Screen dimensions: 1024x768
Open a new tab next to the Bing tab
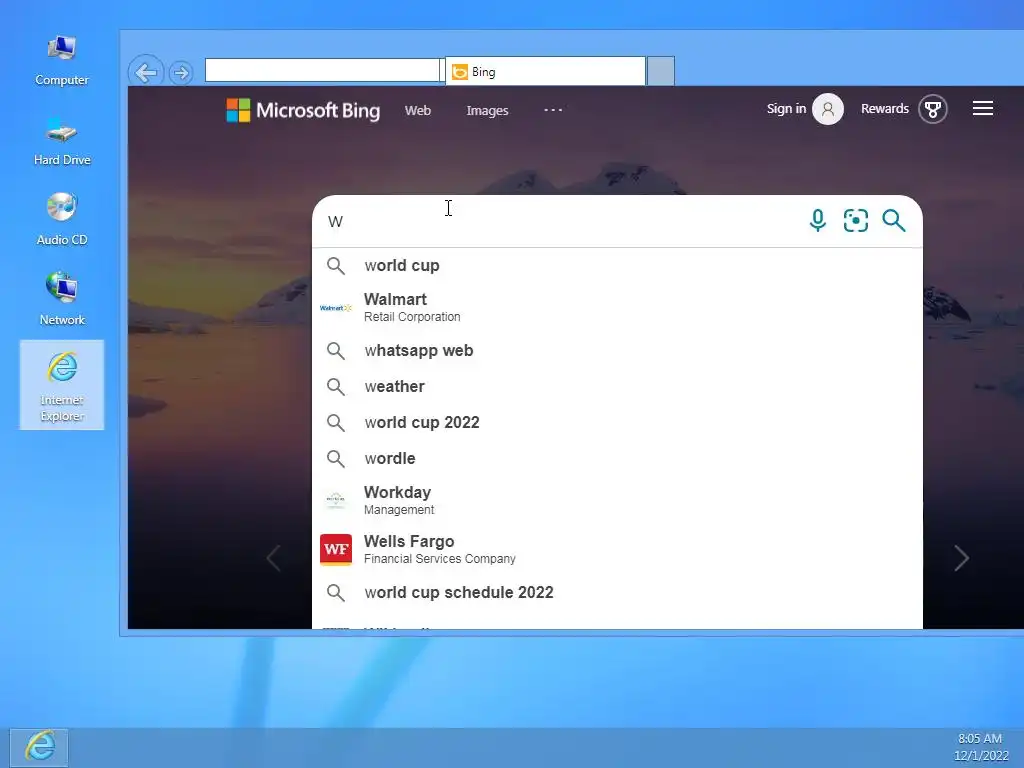coord(661,71)
